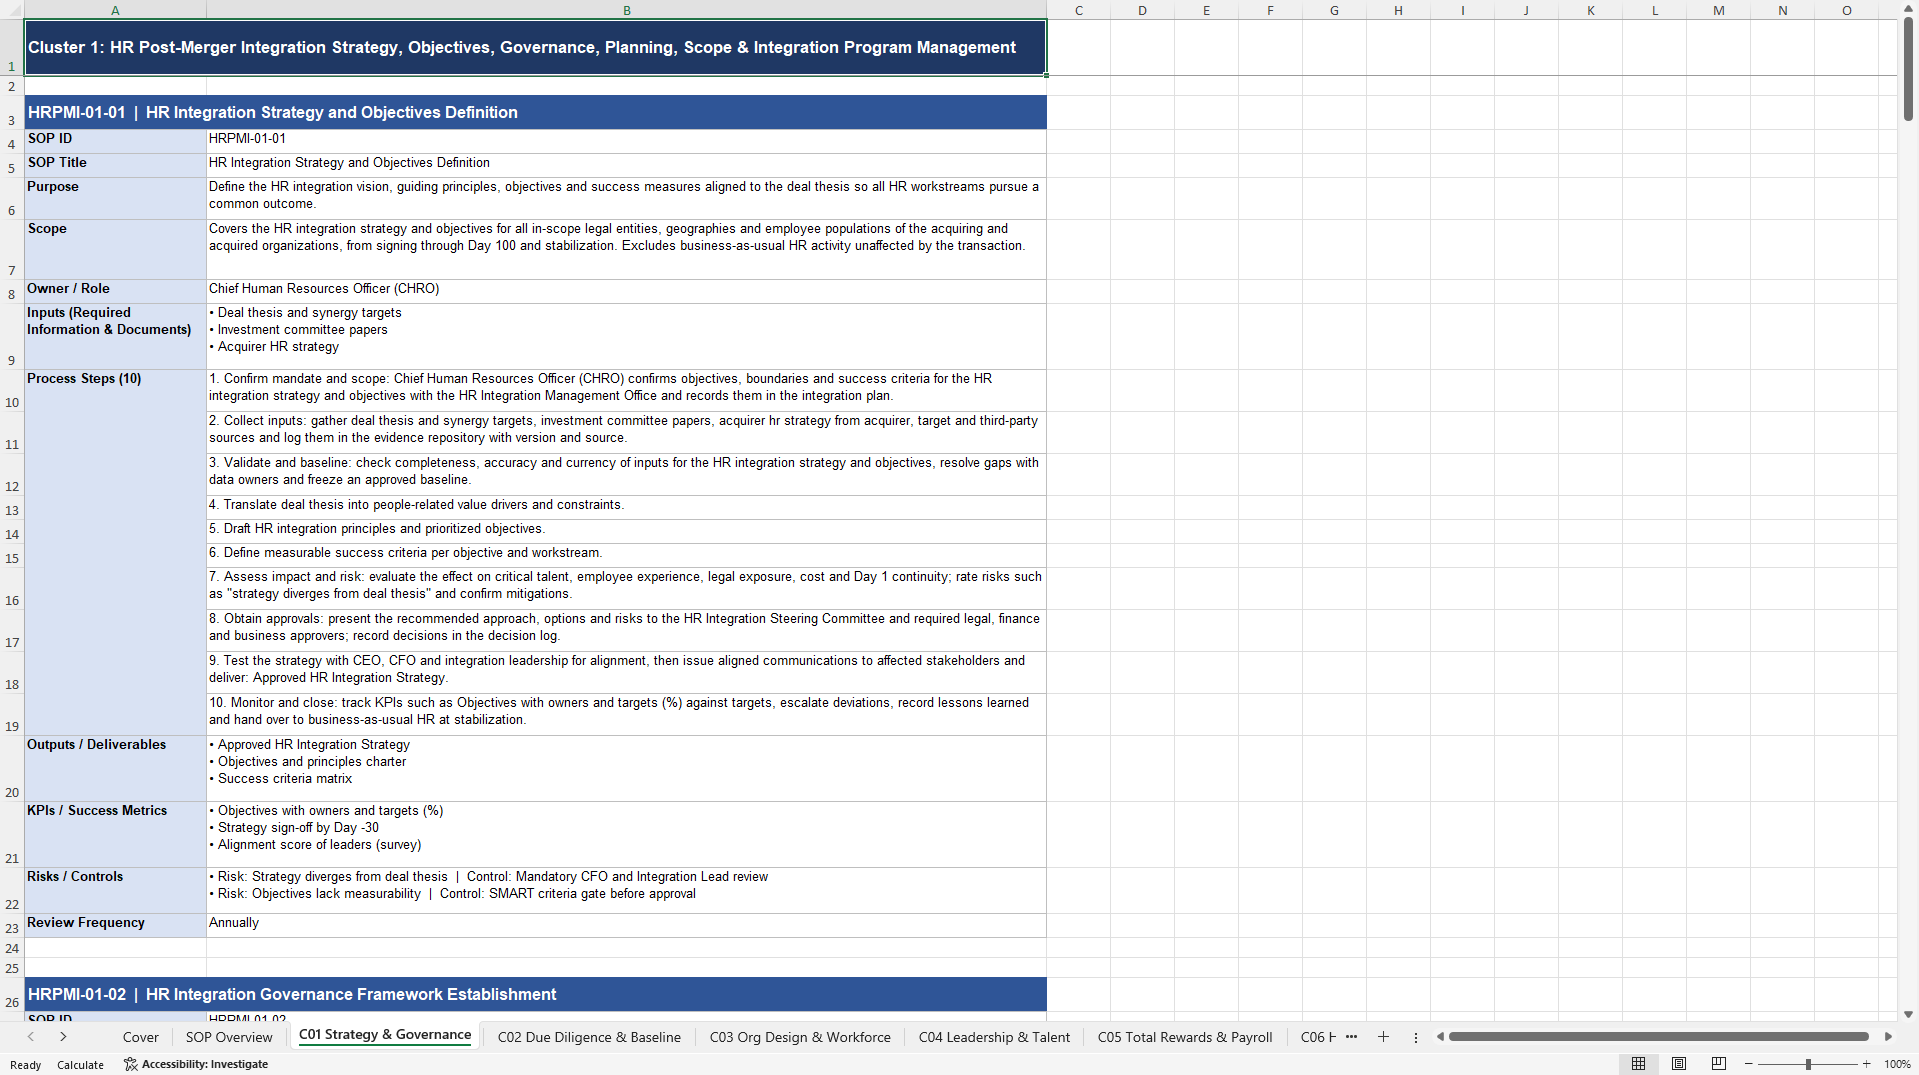Viewport: 1919px width, 1075px height.
Task: Switch to Page Layout view
Action: pos(1679,1064)
